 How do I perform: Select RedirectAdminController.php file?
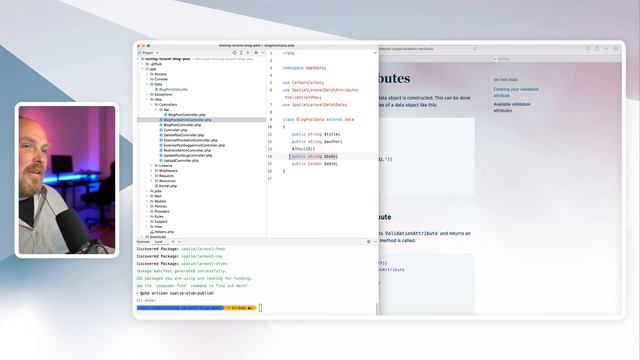point(185,151)
